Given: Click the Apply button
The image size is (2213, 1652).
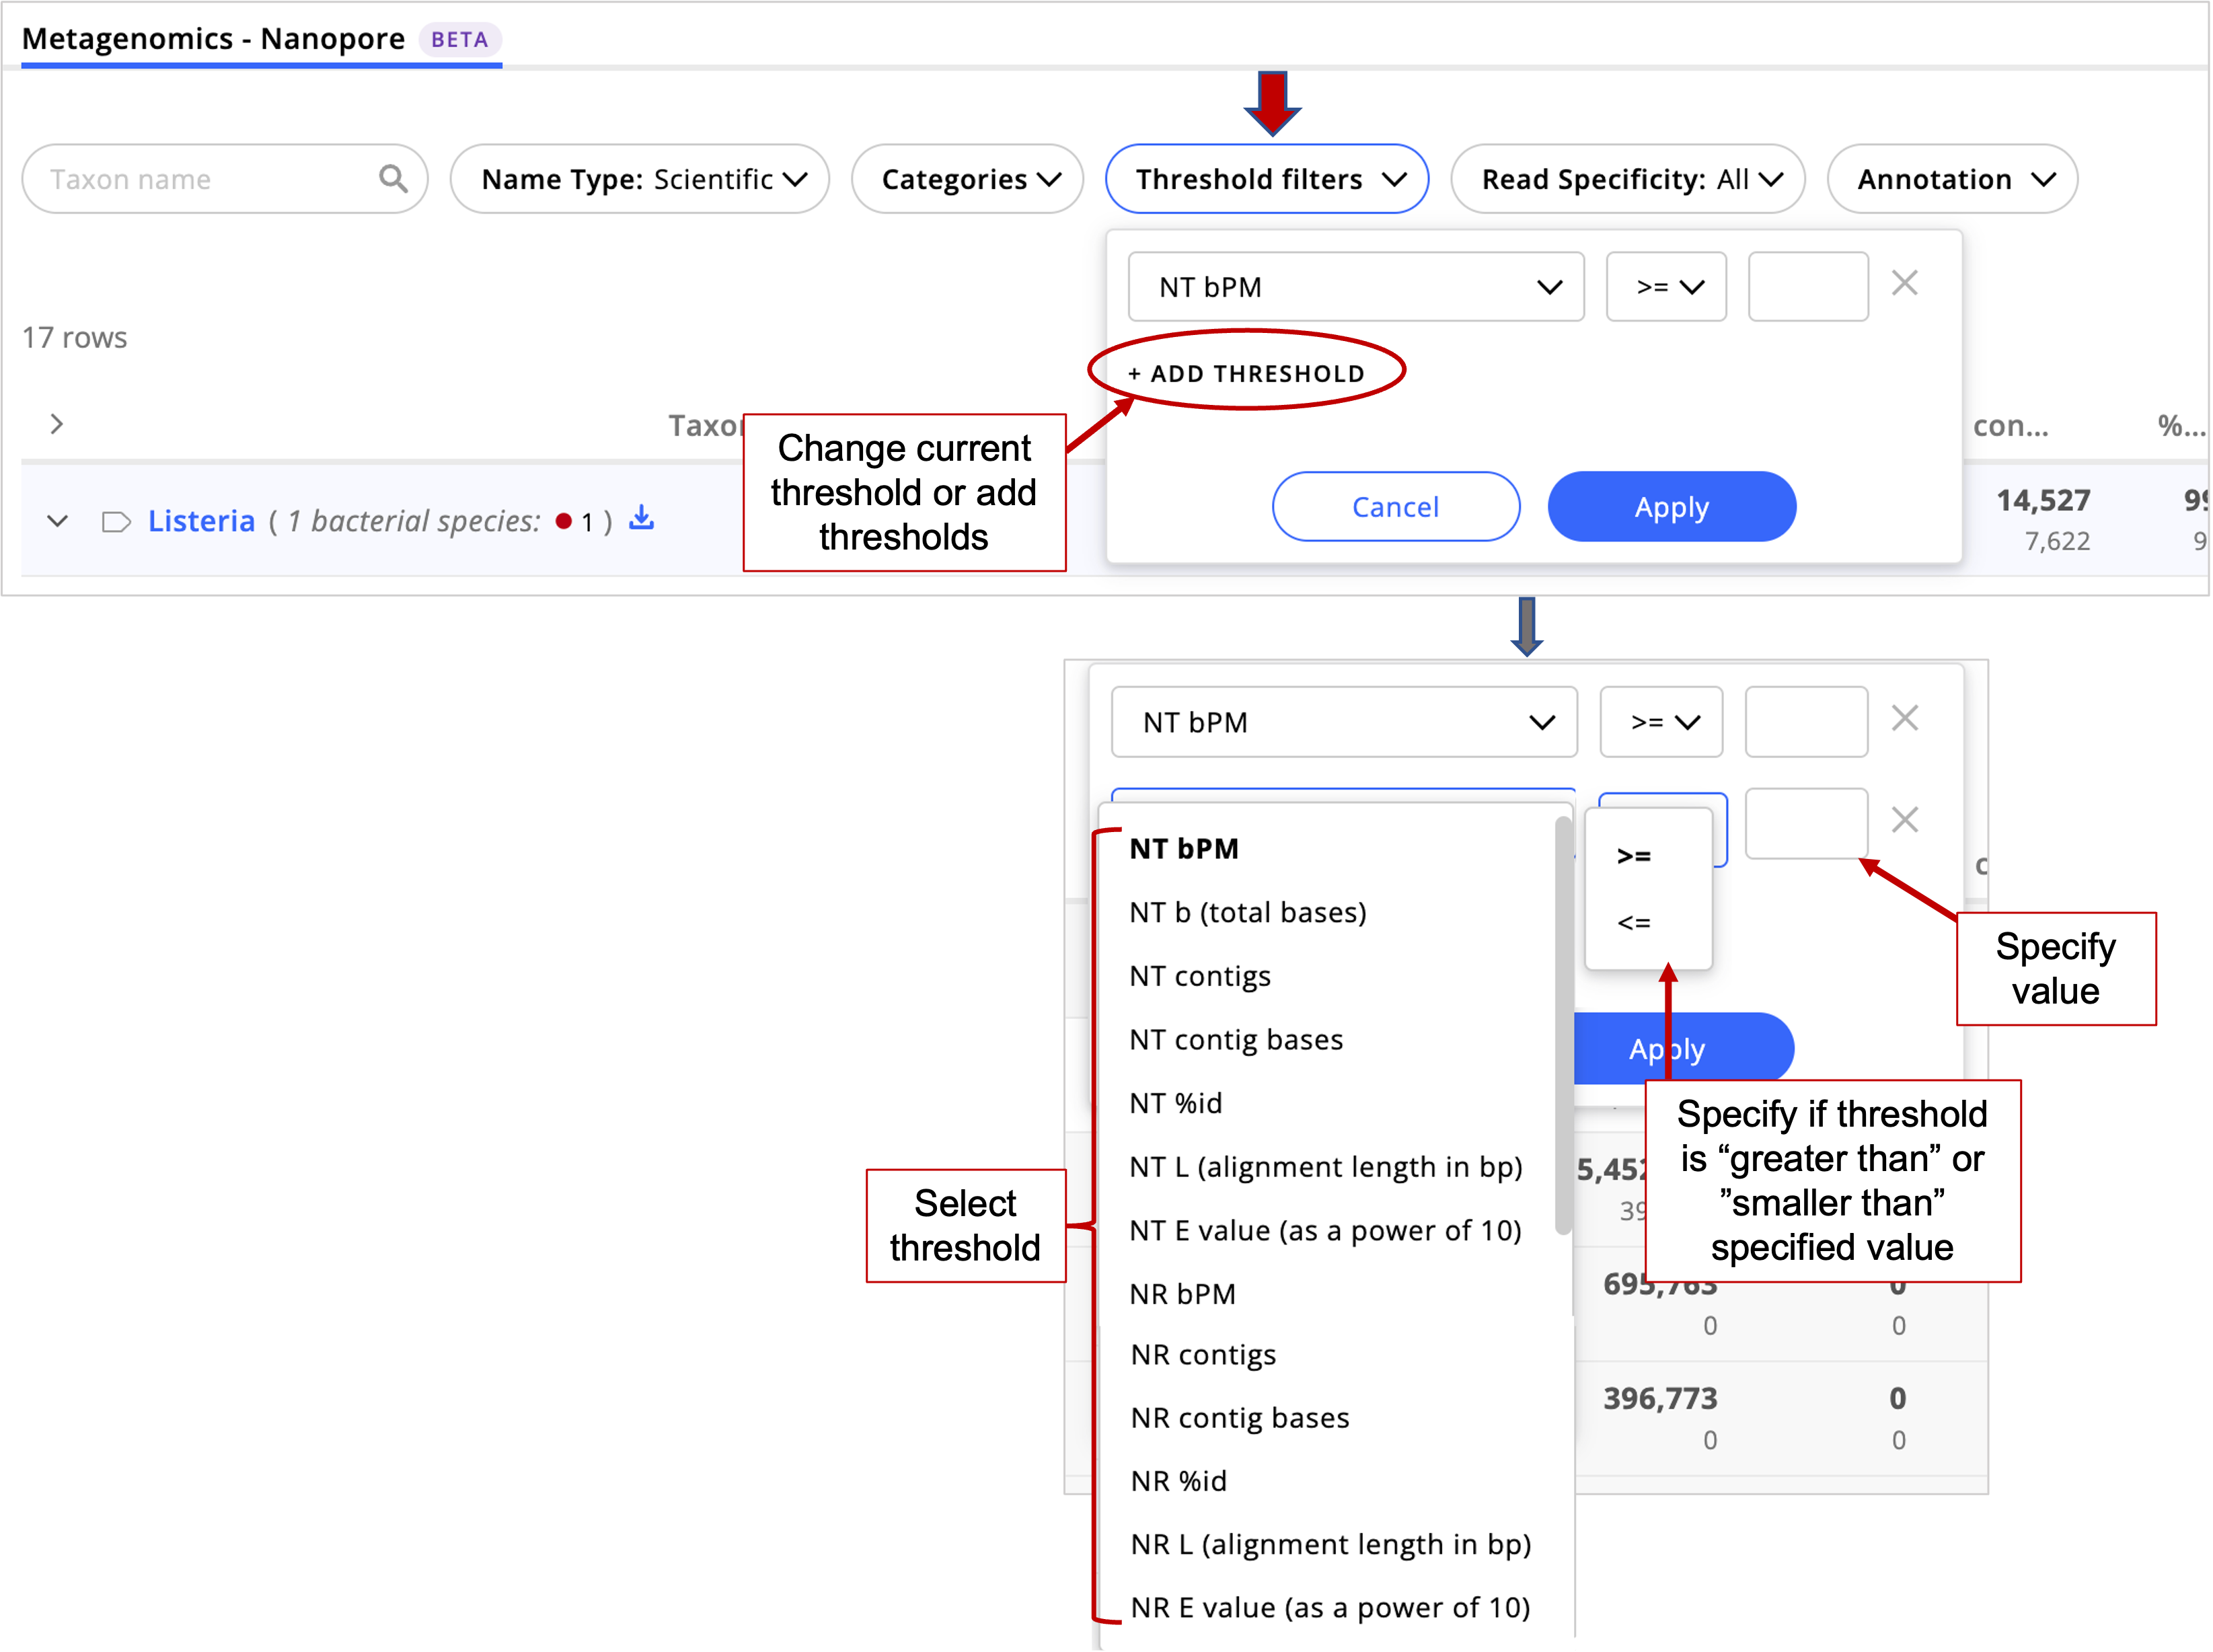Looking at the screenshot, I should coord(1670,506).
